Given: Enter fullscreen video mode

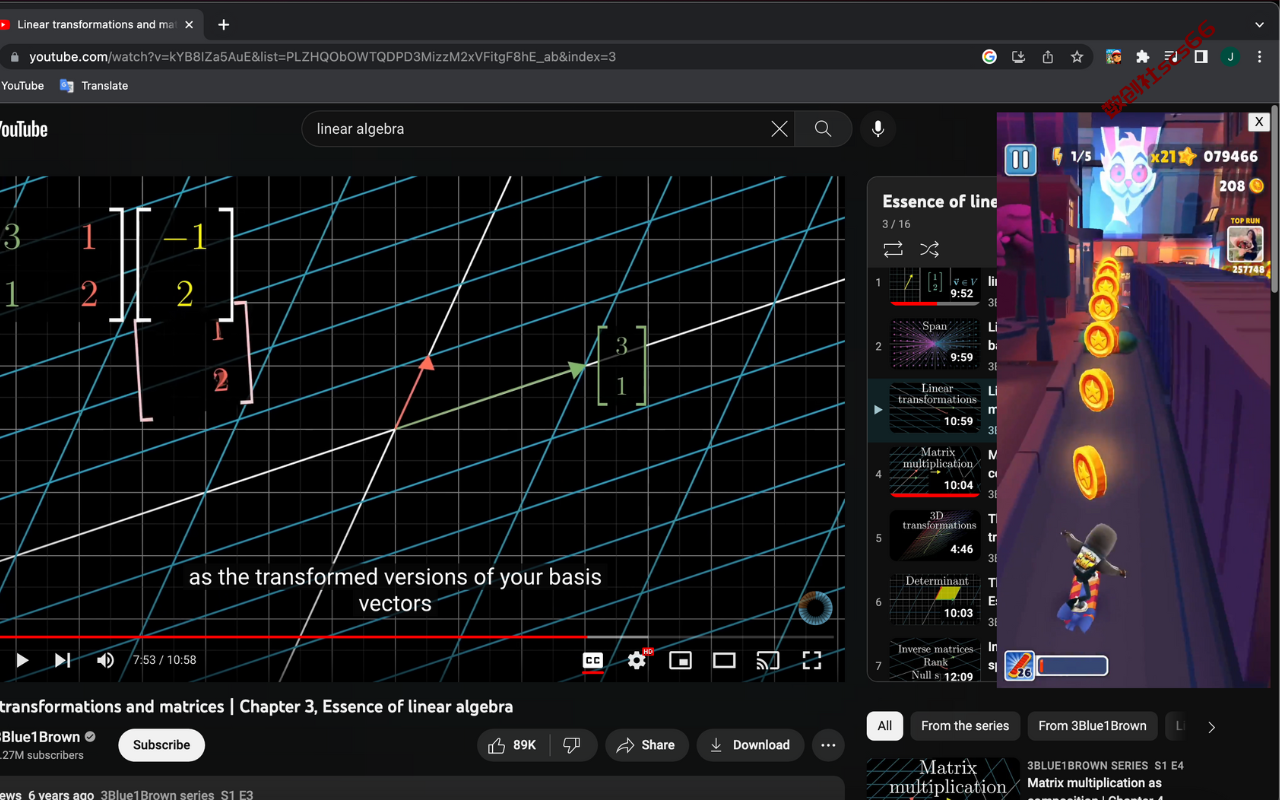Looking at the screenshot, I should click(812, 660).
